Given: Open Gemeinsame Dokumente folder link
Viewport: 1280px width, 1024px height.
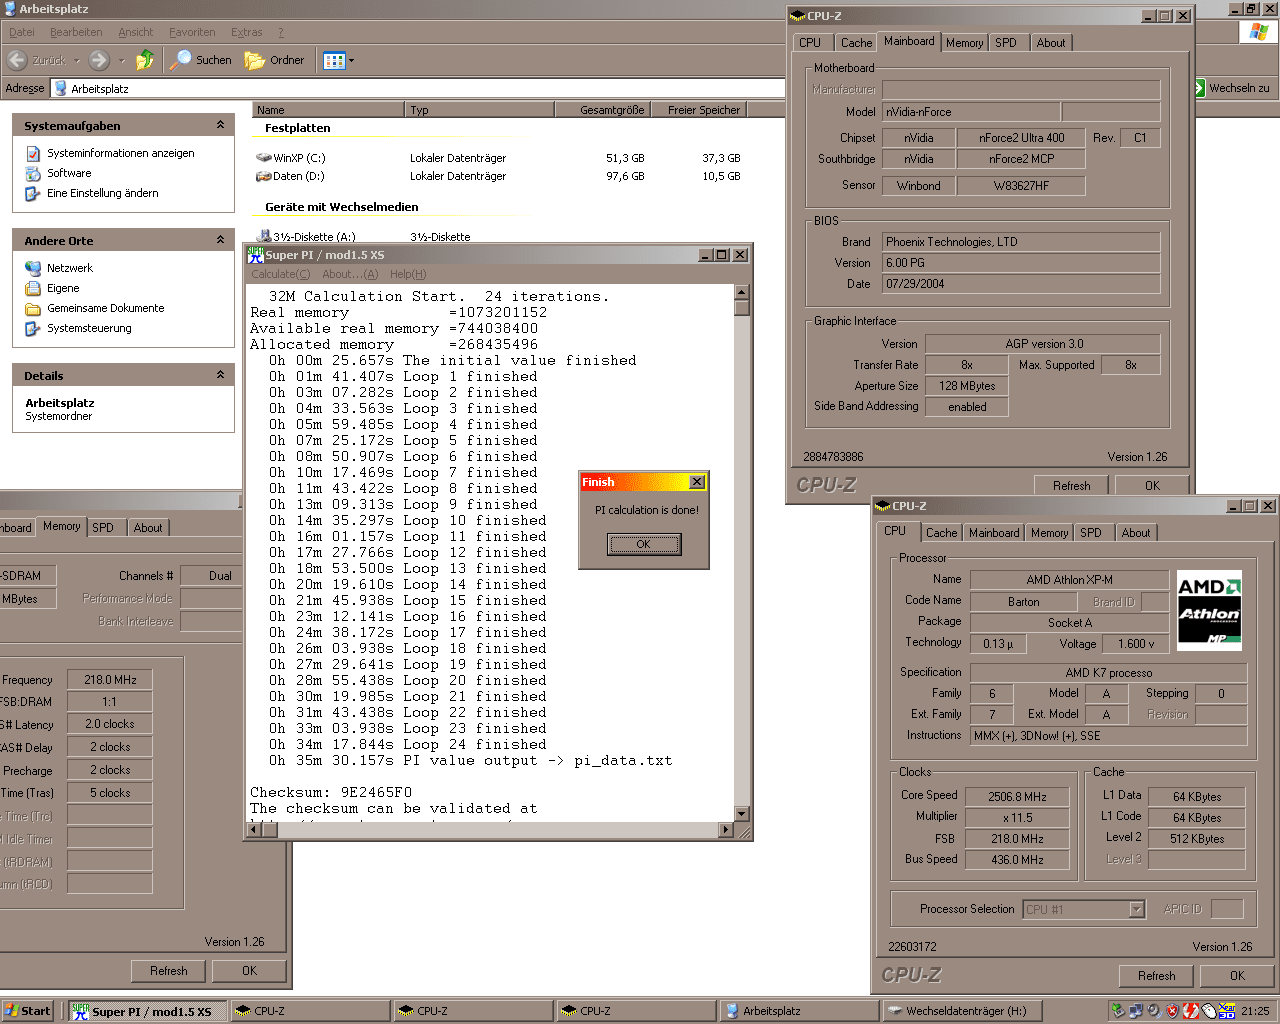Looking at the screenshot, I should [106, 308].
